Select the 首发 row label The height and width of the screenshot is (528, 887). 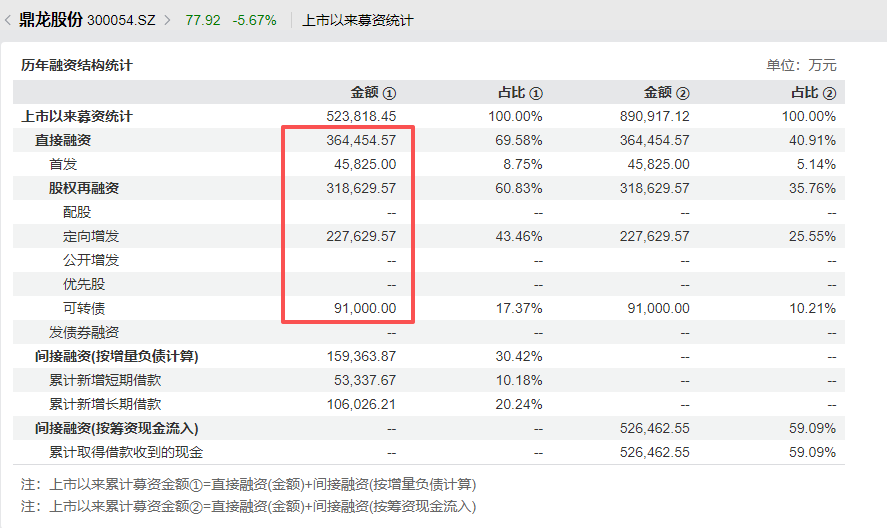63,164
